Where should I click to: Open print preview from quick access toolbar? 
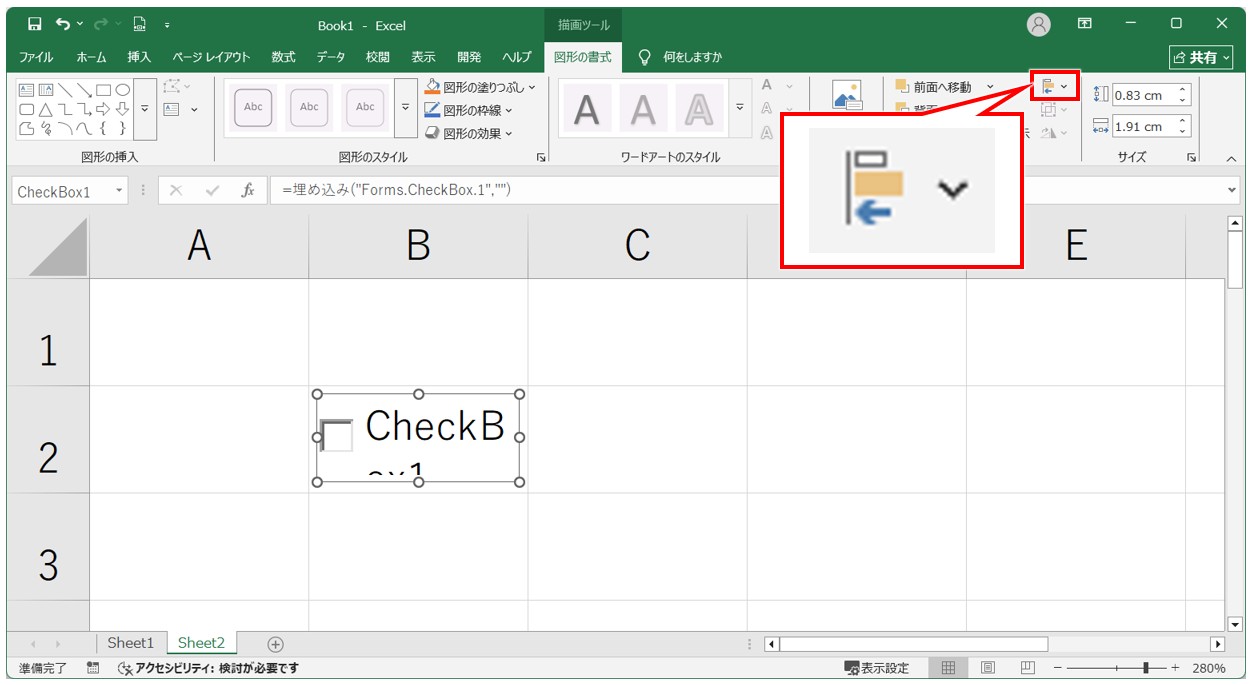click(139, 24)
